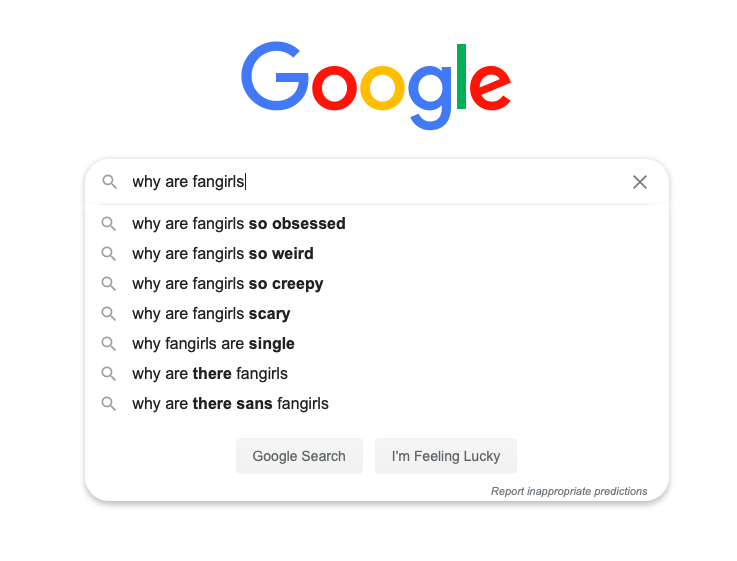Click magnifier icon beside 'so creepy' suggestion
This screenshot has height=561, width=737.
coord(109,284)
